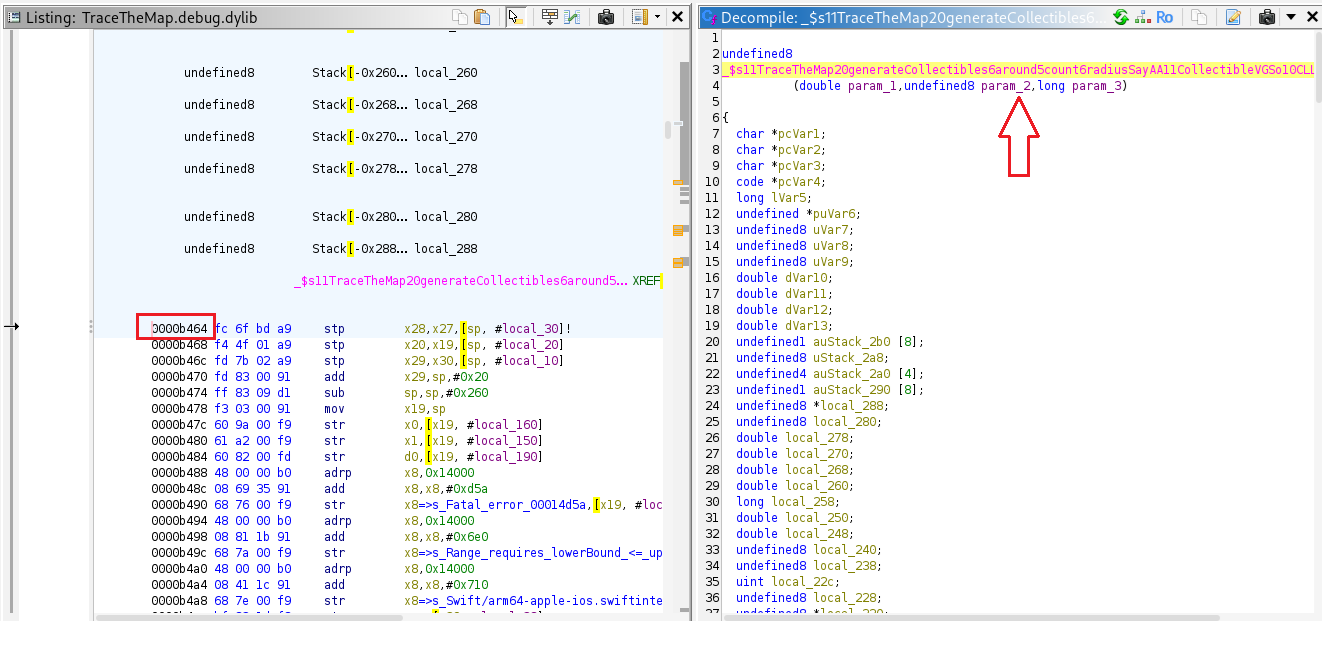
Task: Open the Decompile panel dropdown menu
Action: click(1290, 17)
